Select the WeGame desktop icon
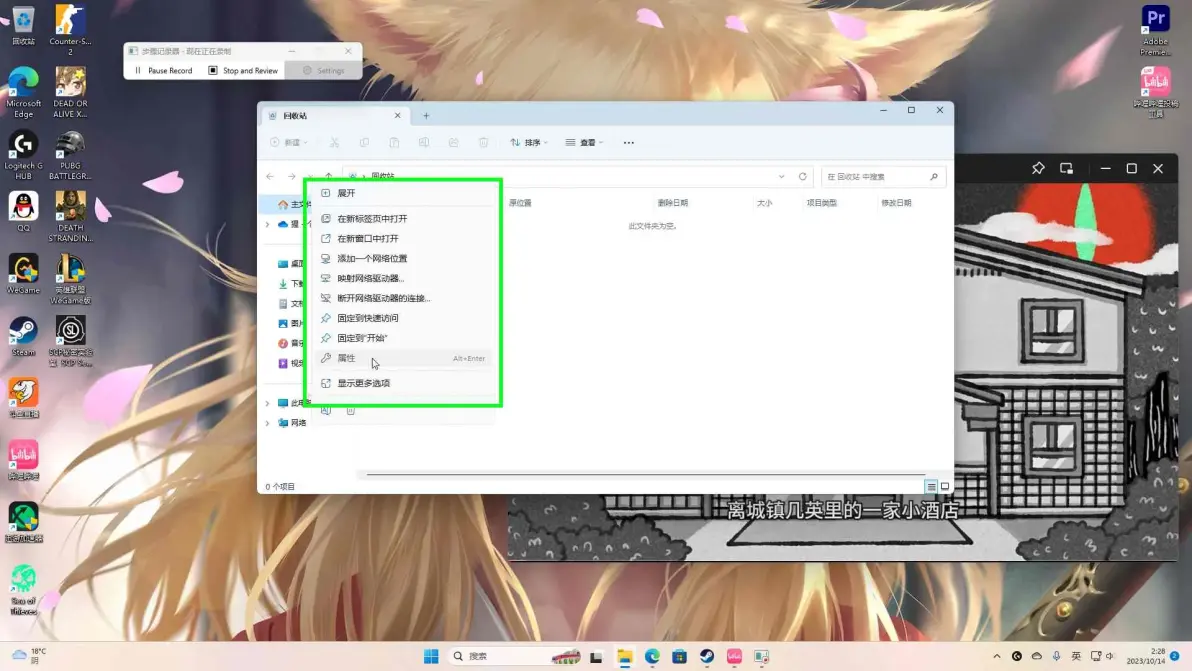Screen dimensions: 1192x671 coord(24,274)
